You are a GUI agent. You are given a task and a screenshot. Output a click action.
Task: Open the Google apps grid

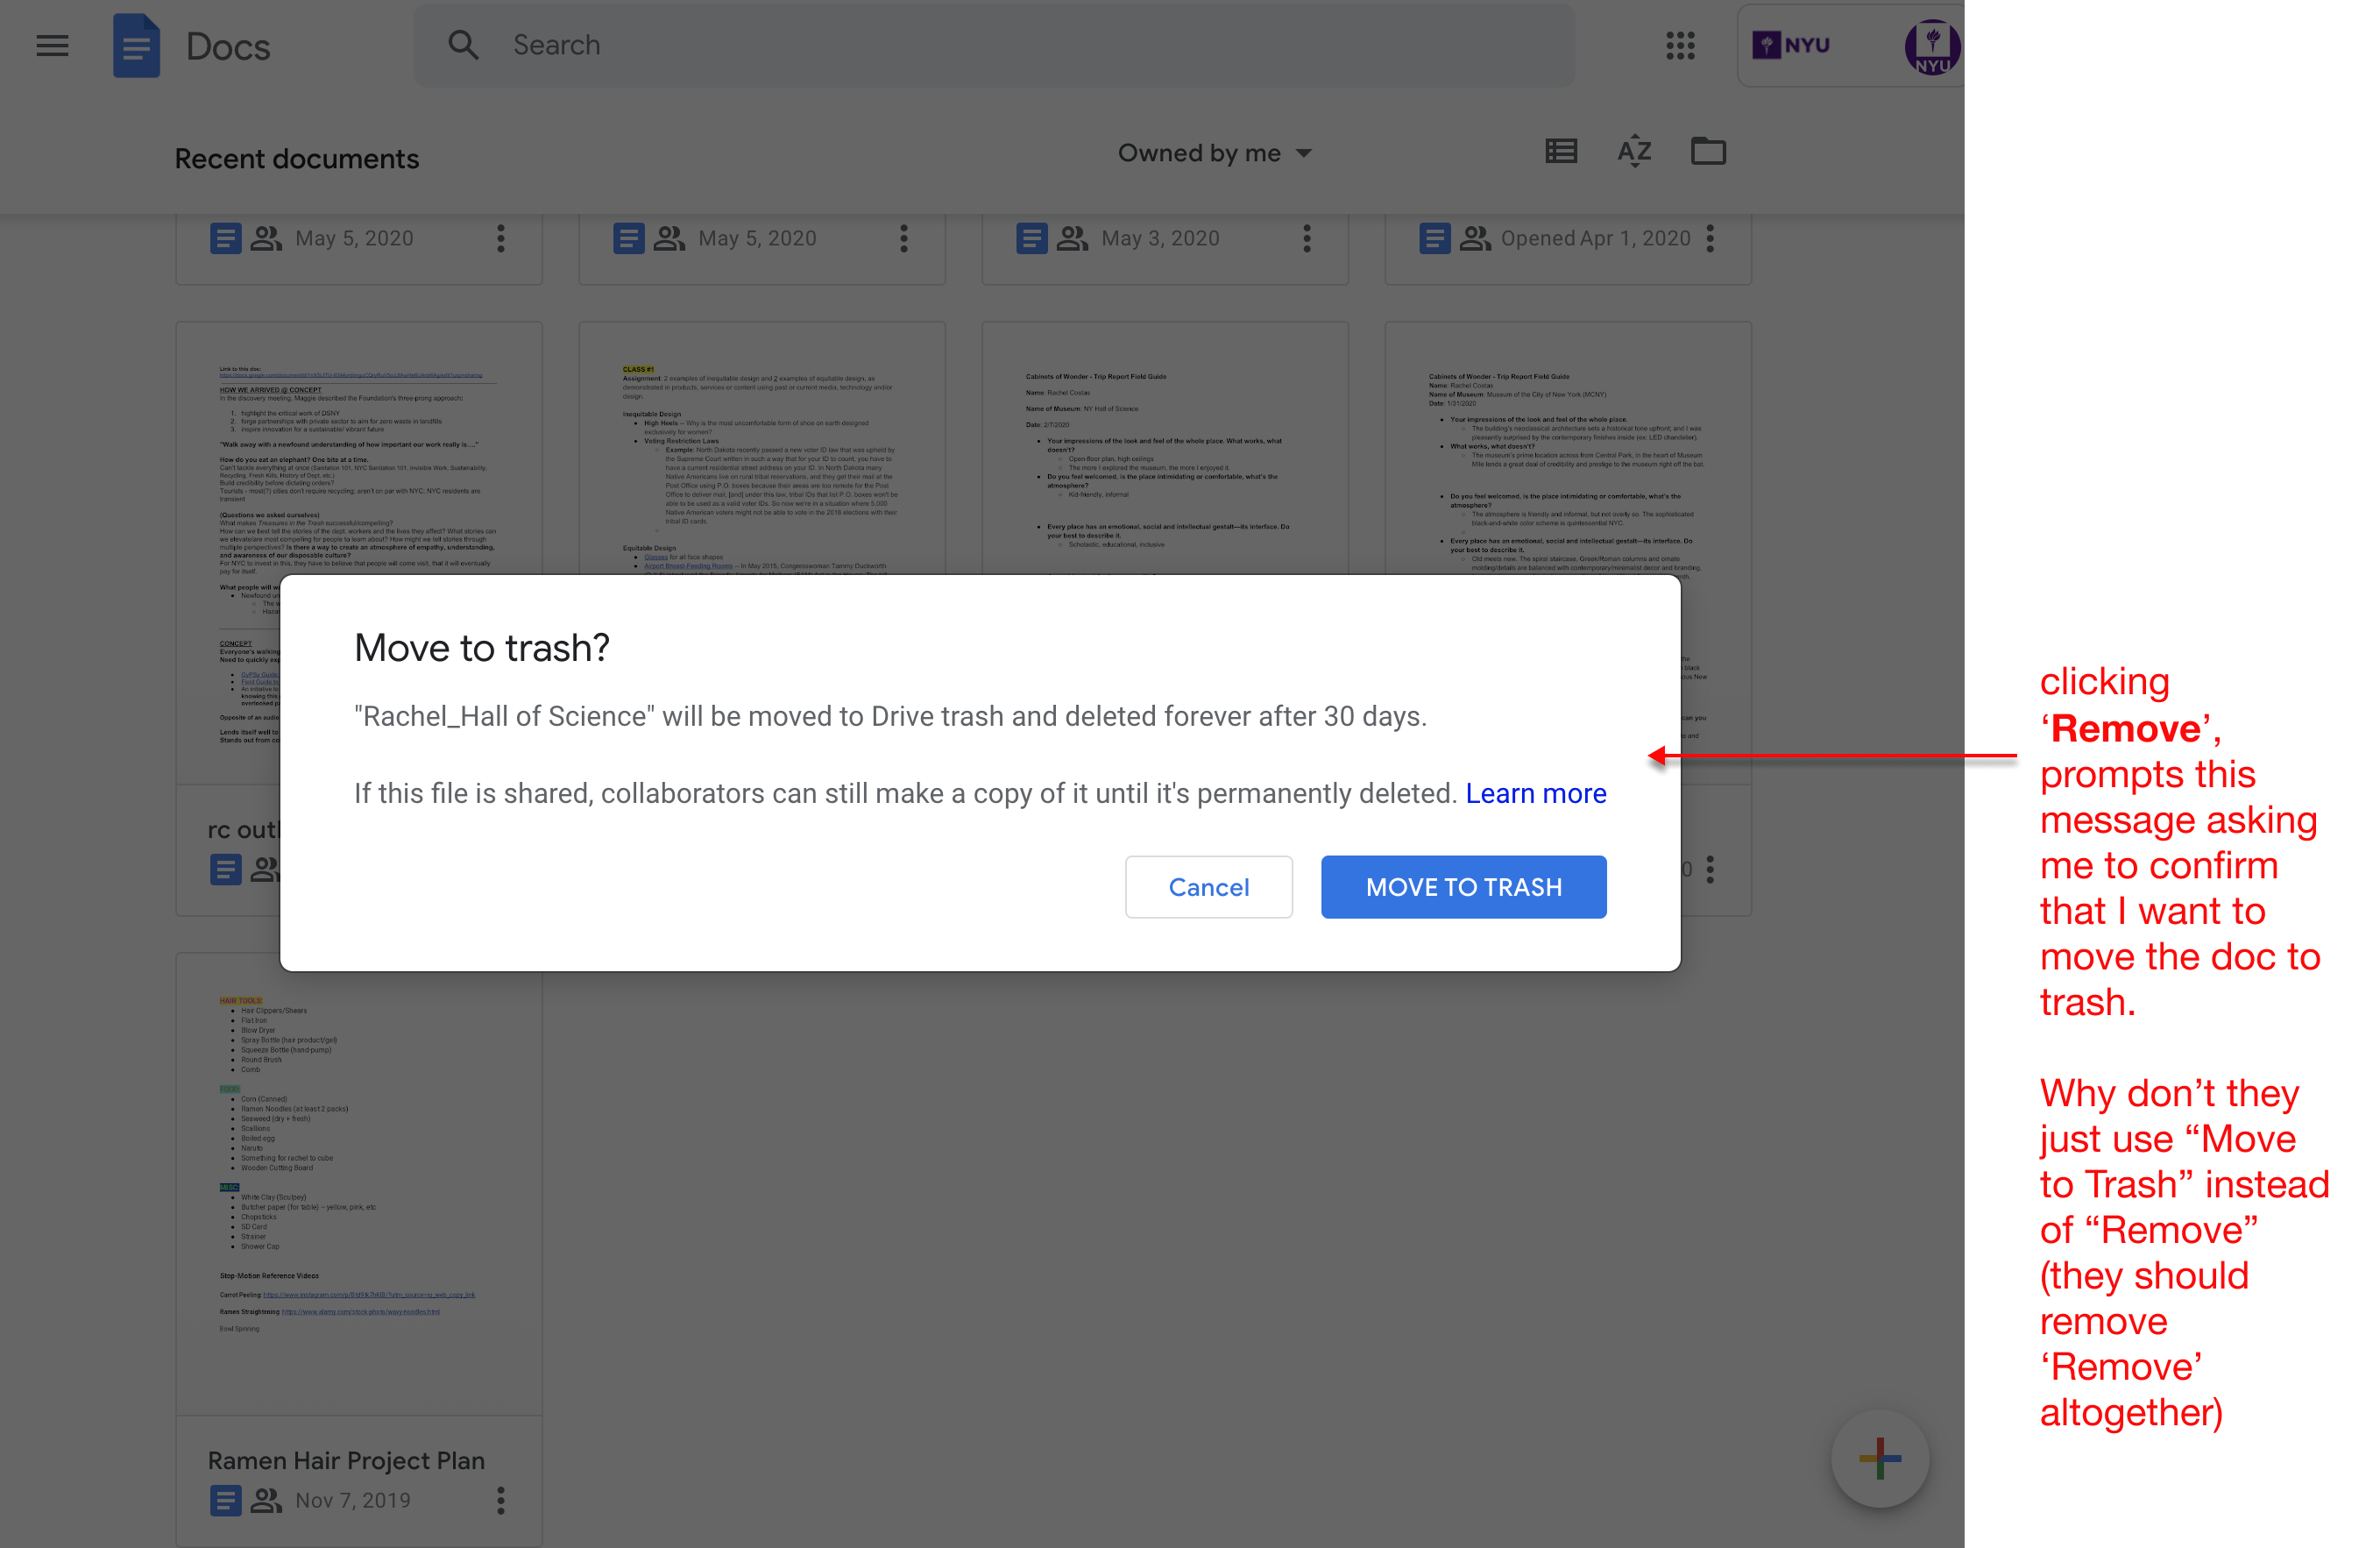[x=1680, y=45]
